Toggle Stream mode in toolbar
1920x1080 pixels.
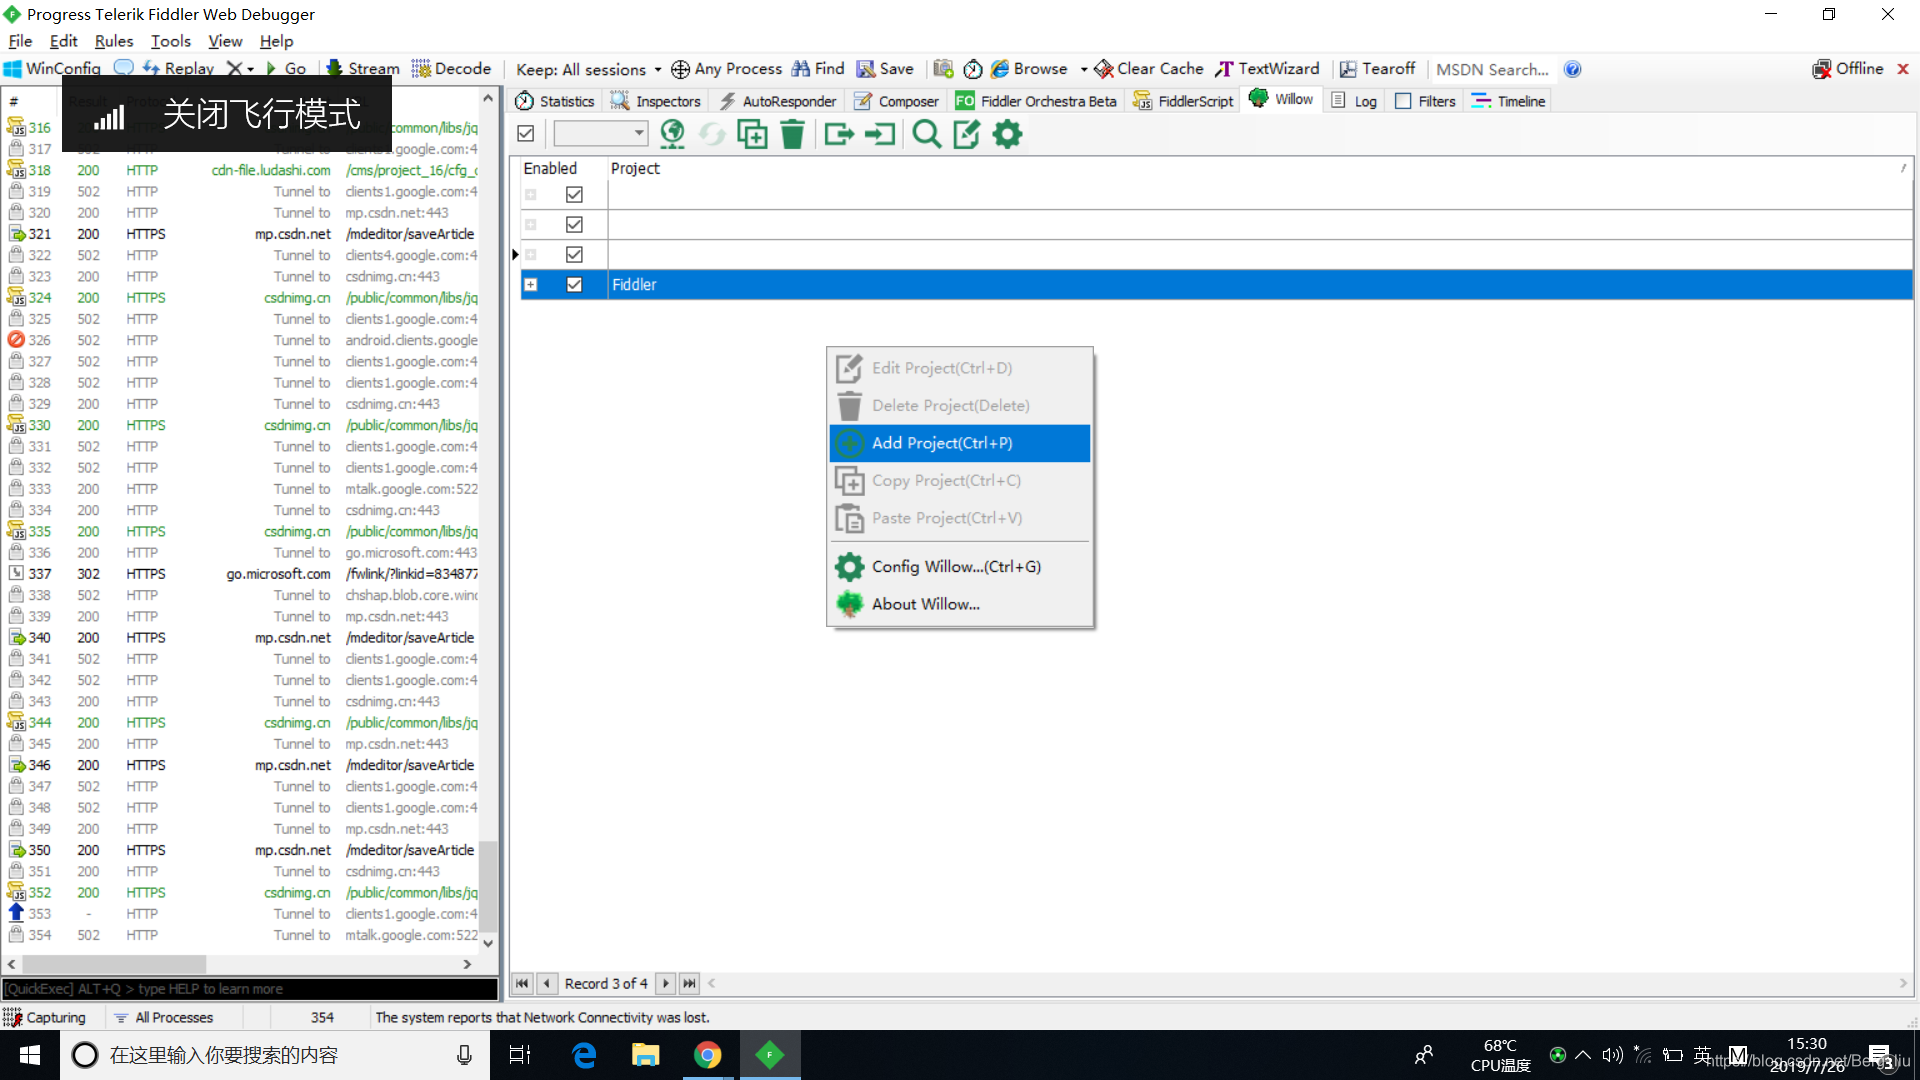point(362,68)
